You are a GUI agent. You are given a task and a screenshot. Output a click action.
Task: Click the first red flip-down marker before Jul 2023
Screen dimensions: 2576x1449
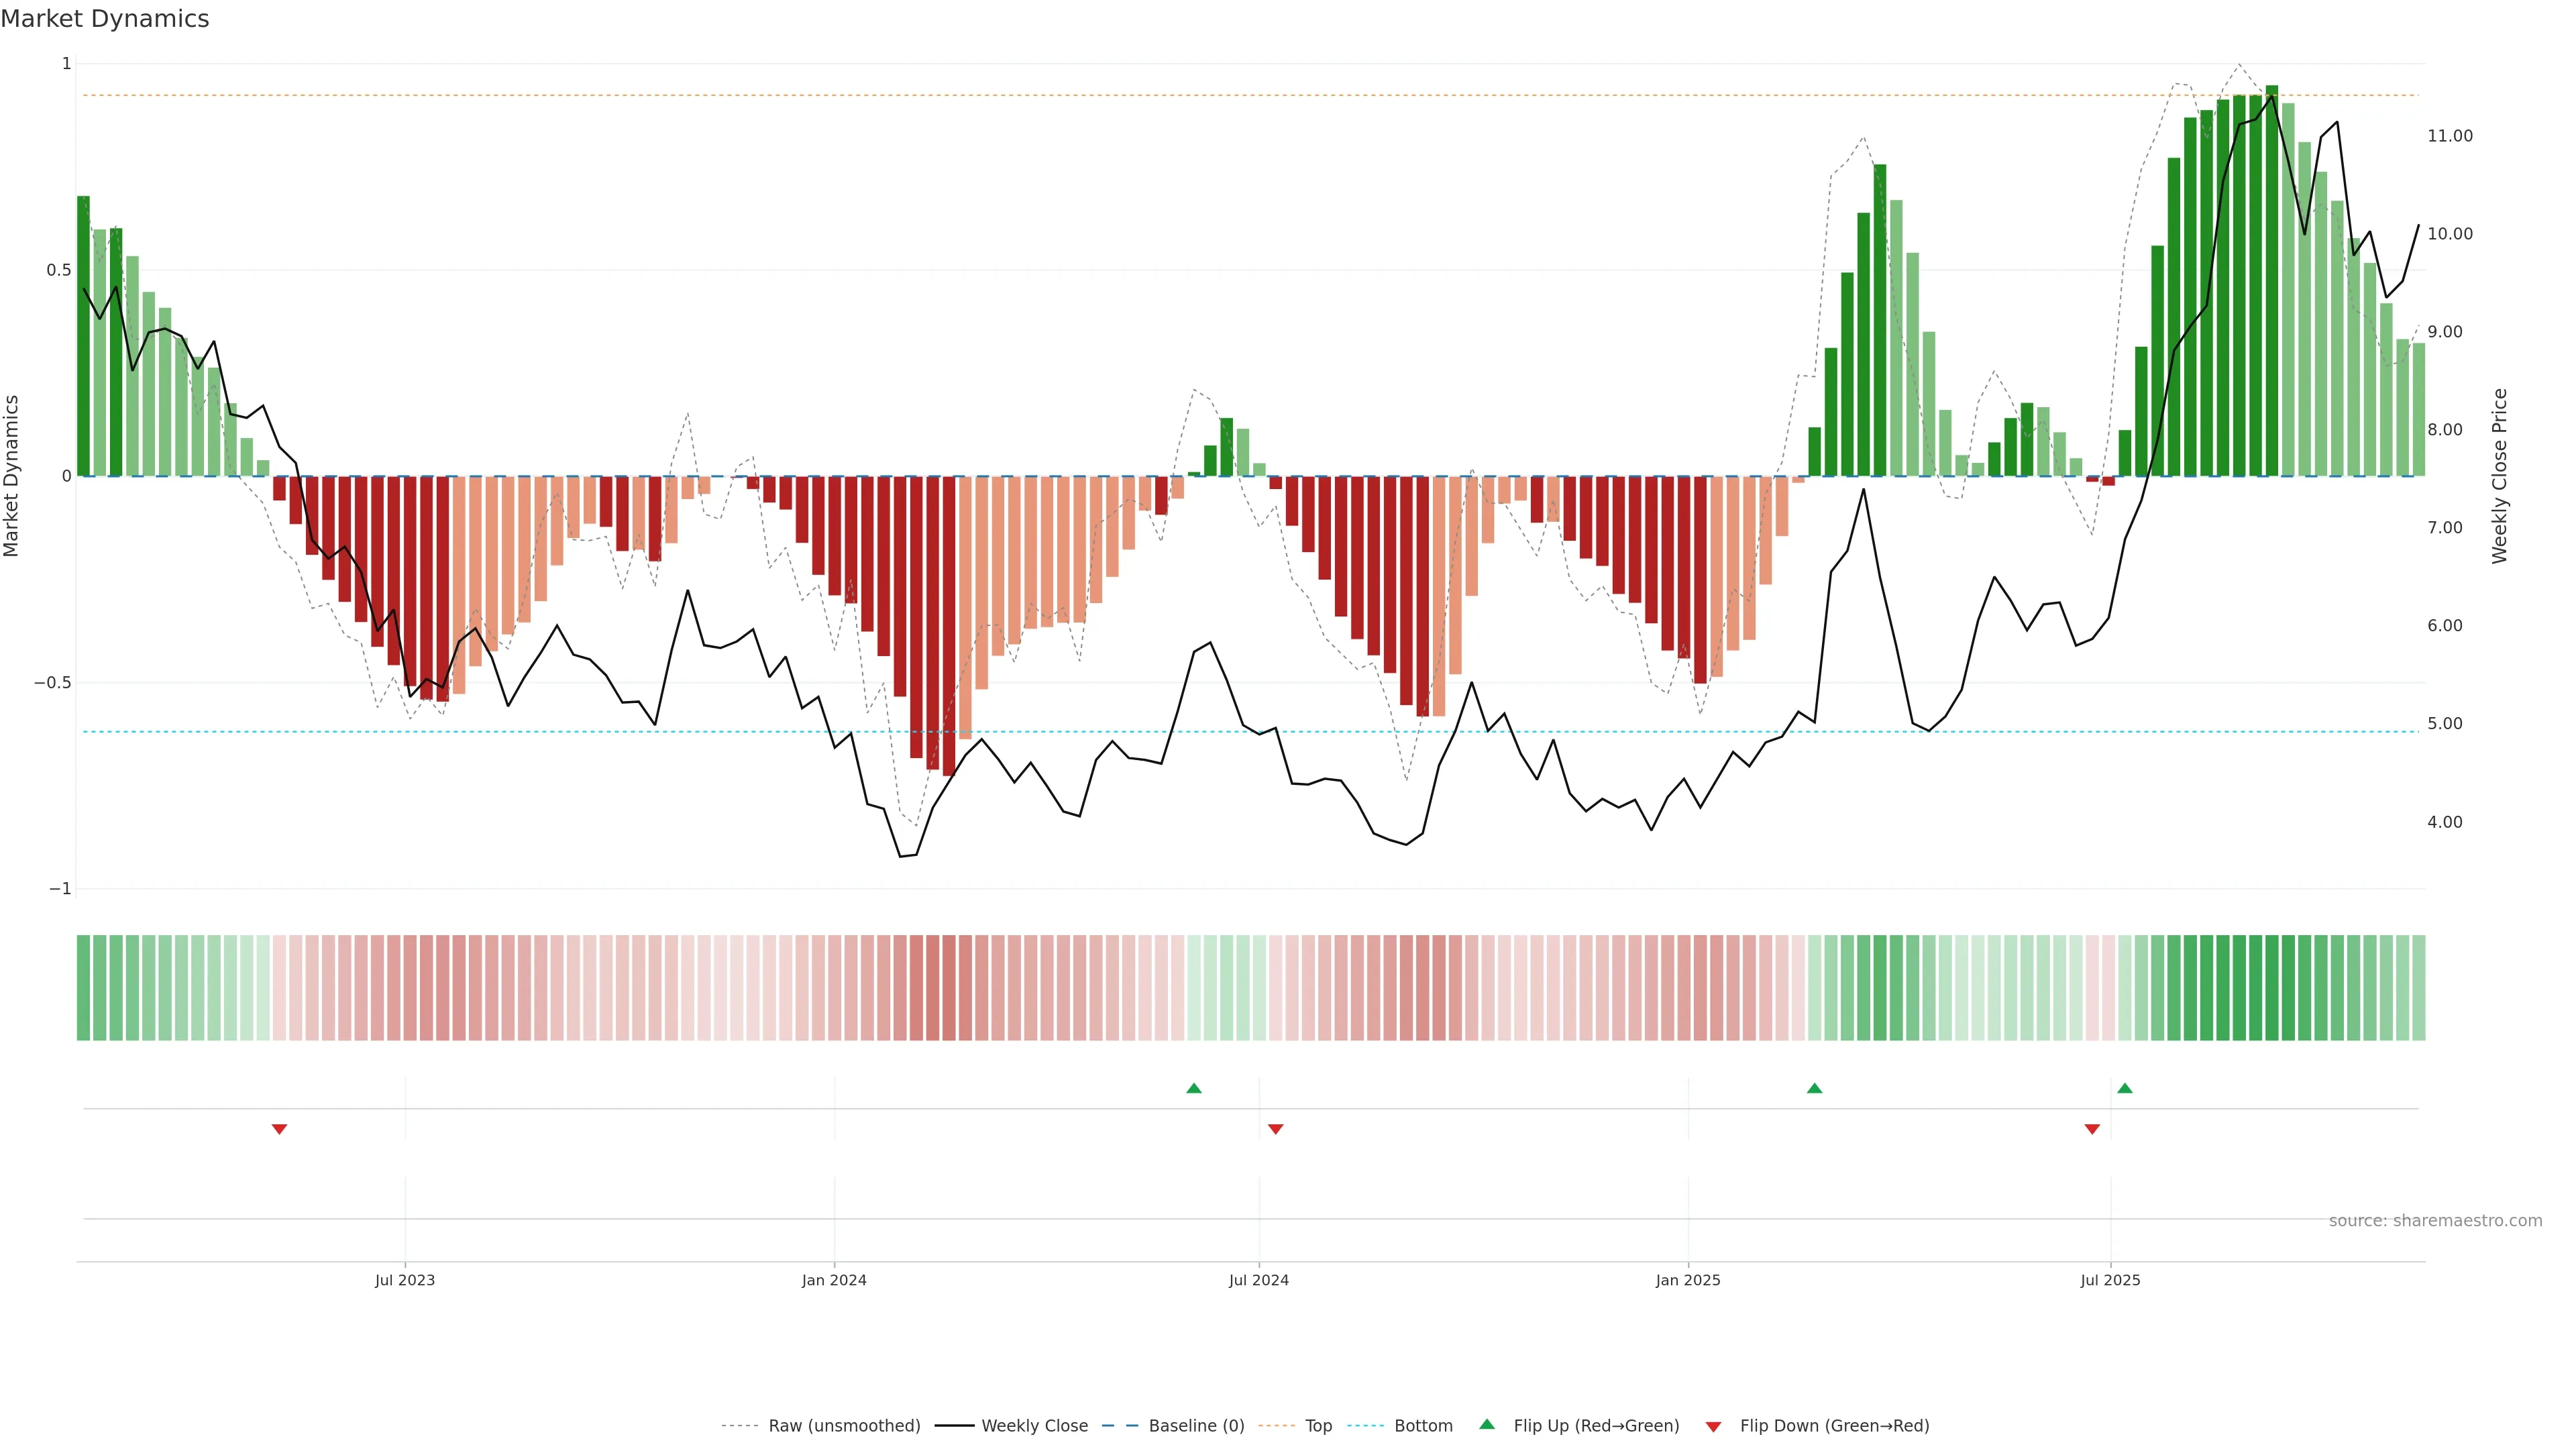(279, 1129)
